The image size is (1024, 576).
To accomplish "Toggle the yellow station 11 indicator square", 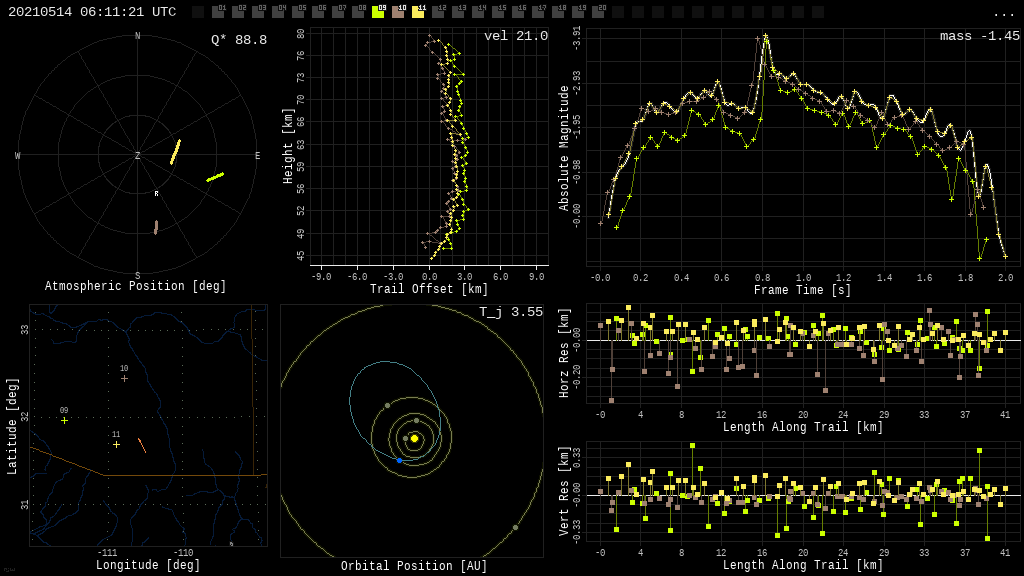I will pos(418,12).
